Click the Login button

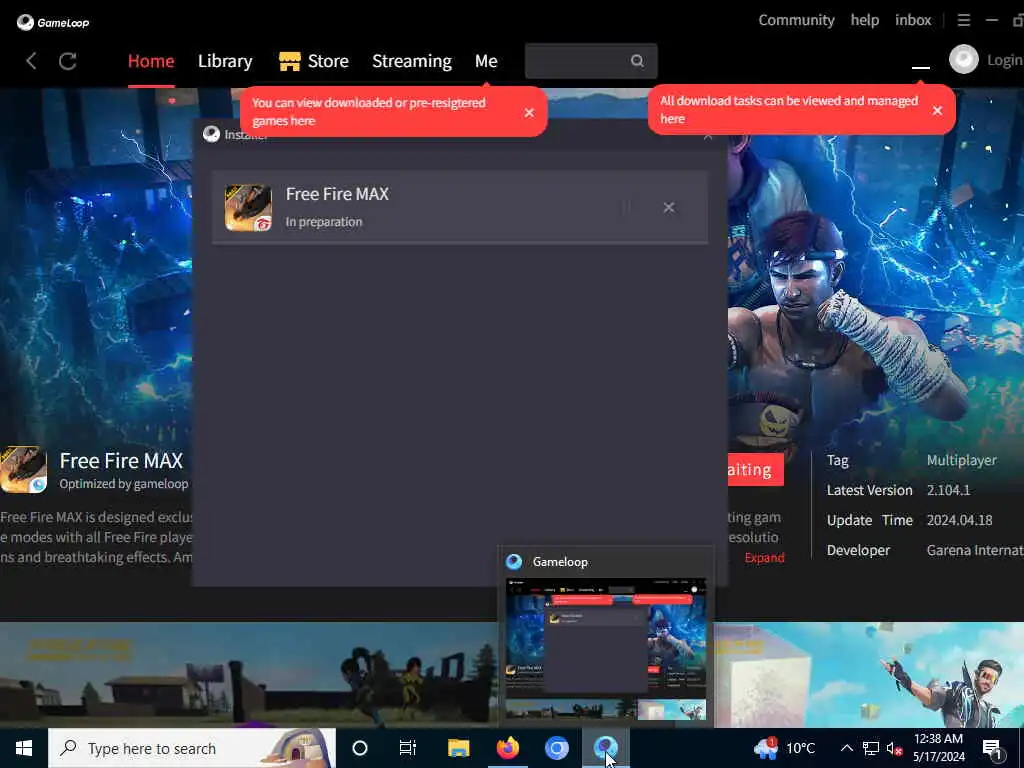[1004, 60]
